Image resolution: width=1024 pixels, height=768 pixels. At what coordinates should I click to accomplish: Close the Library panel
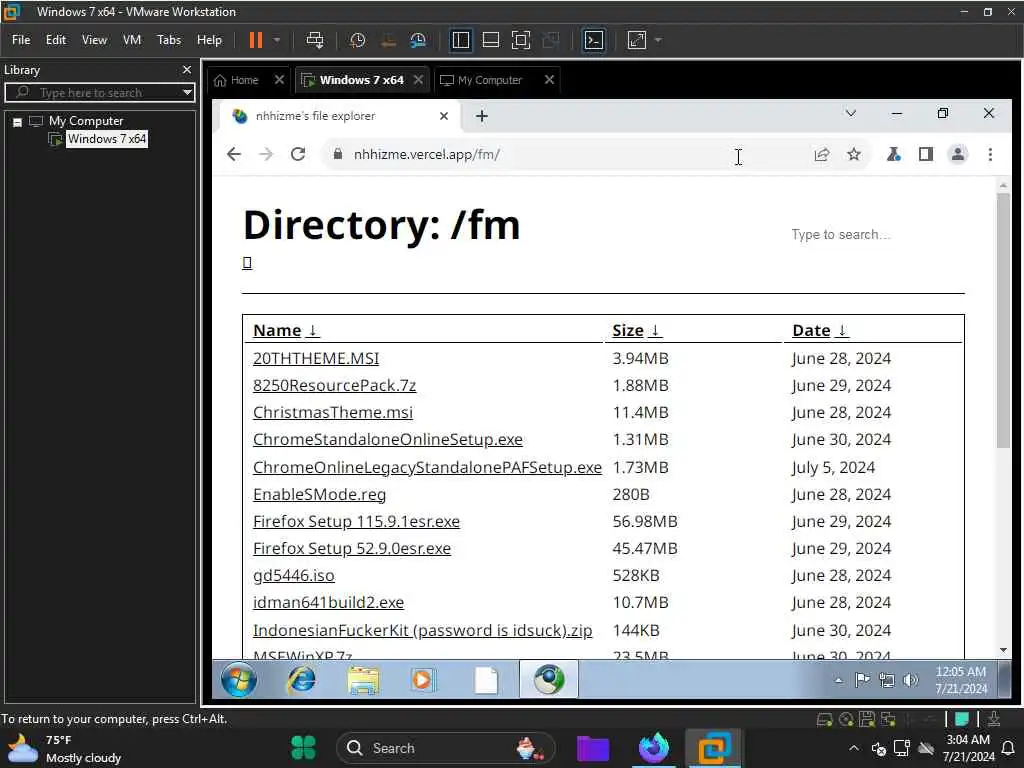187,69
